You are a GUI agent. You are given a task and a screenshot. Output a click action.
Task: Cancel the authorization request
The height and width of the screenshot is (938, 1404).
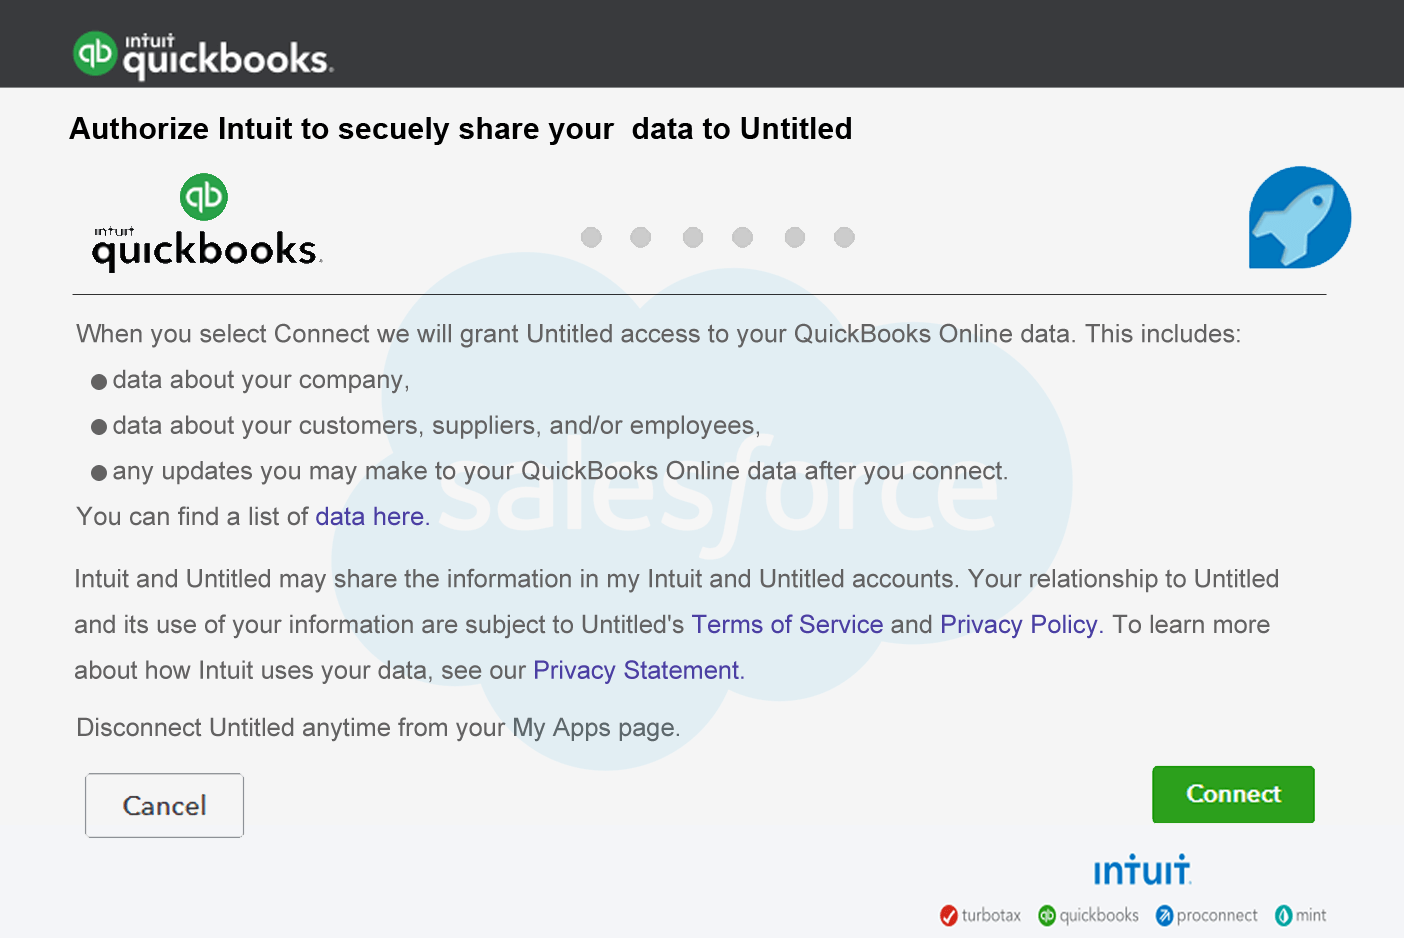click(164, 805)
